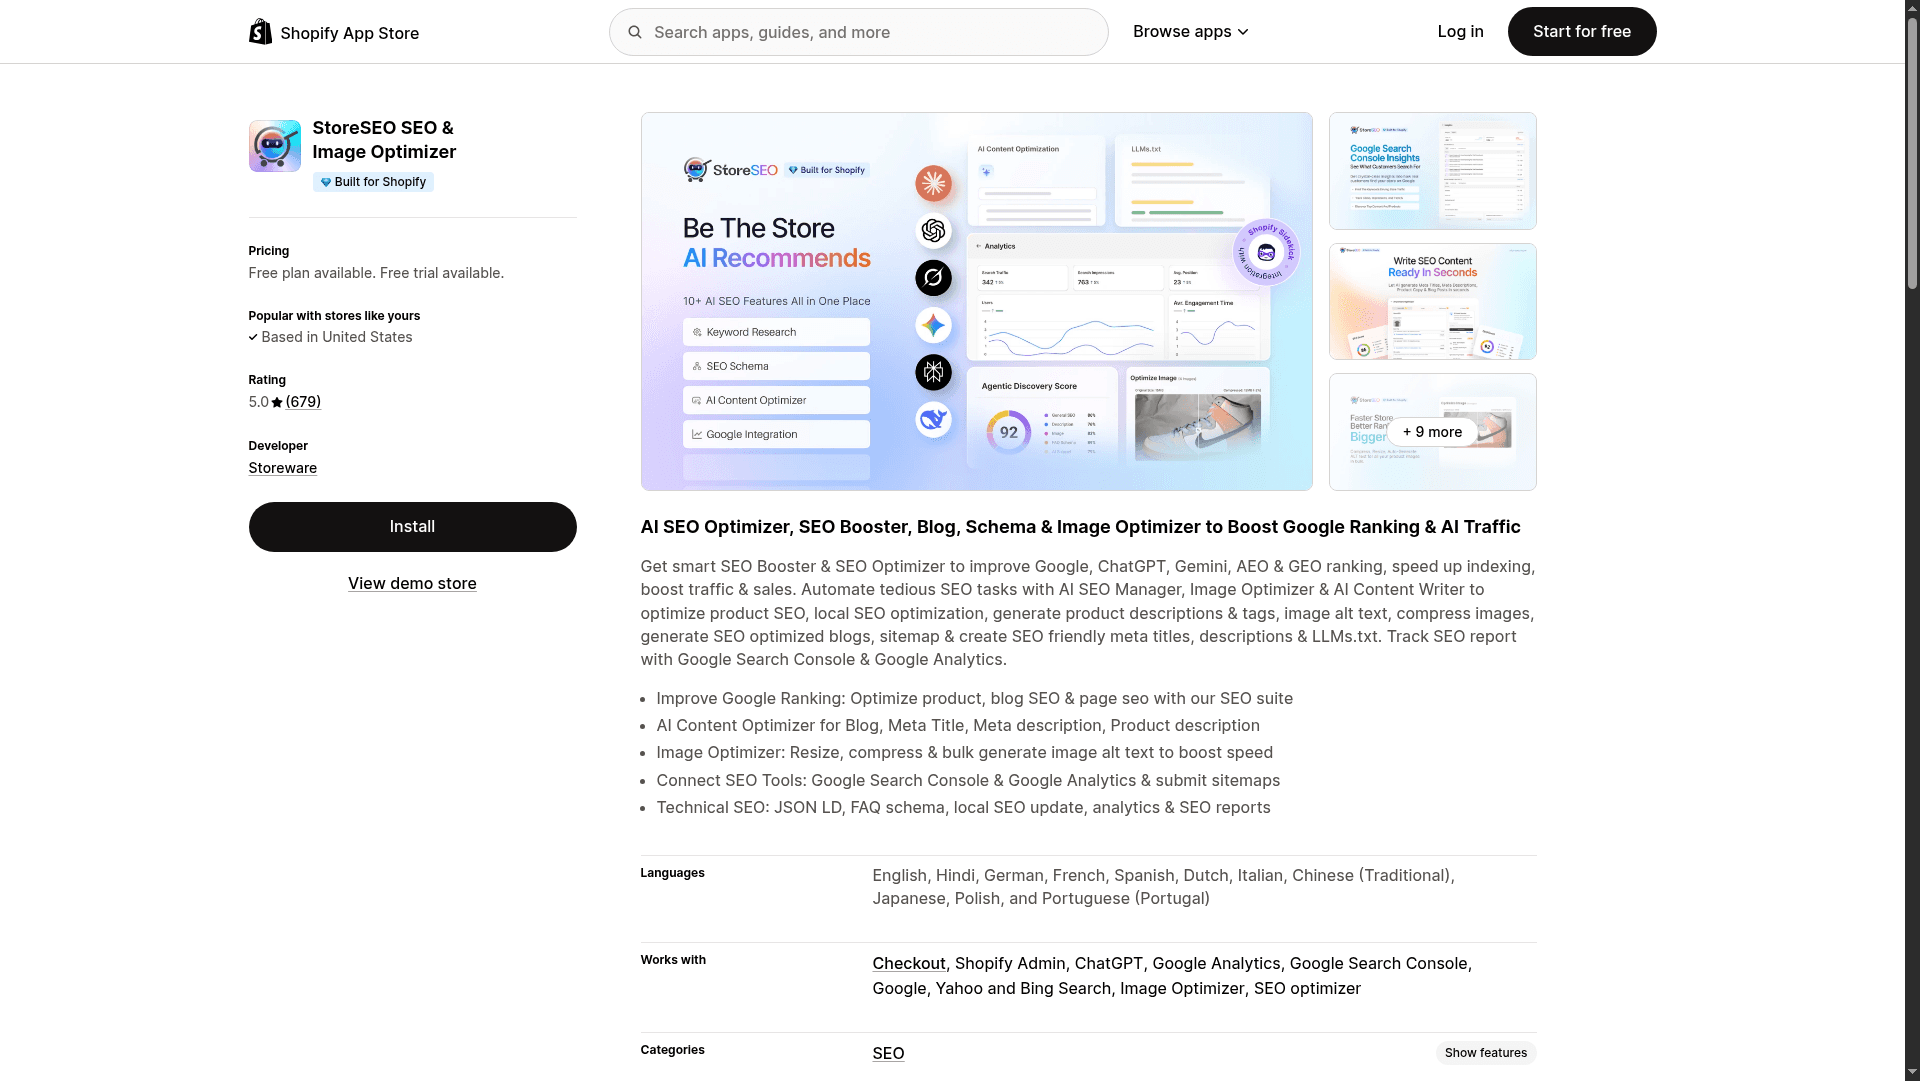This screenshot has width=1920, height=1081.
Task: Click the Grok slashed-circle icon in hero image
Action: pos(933,278)
